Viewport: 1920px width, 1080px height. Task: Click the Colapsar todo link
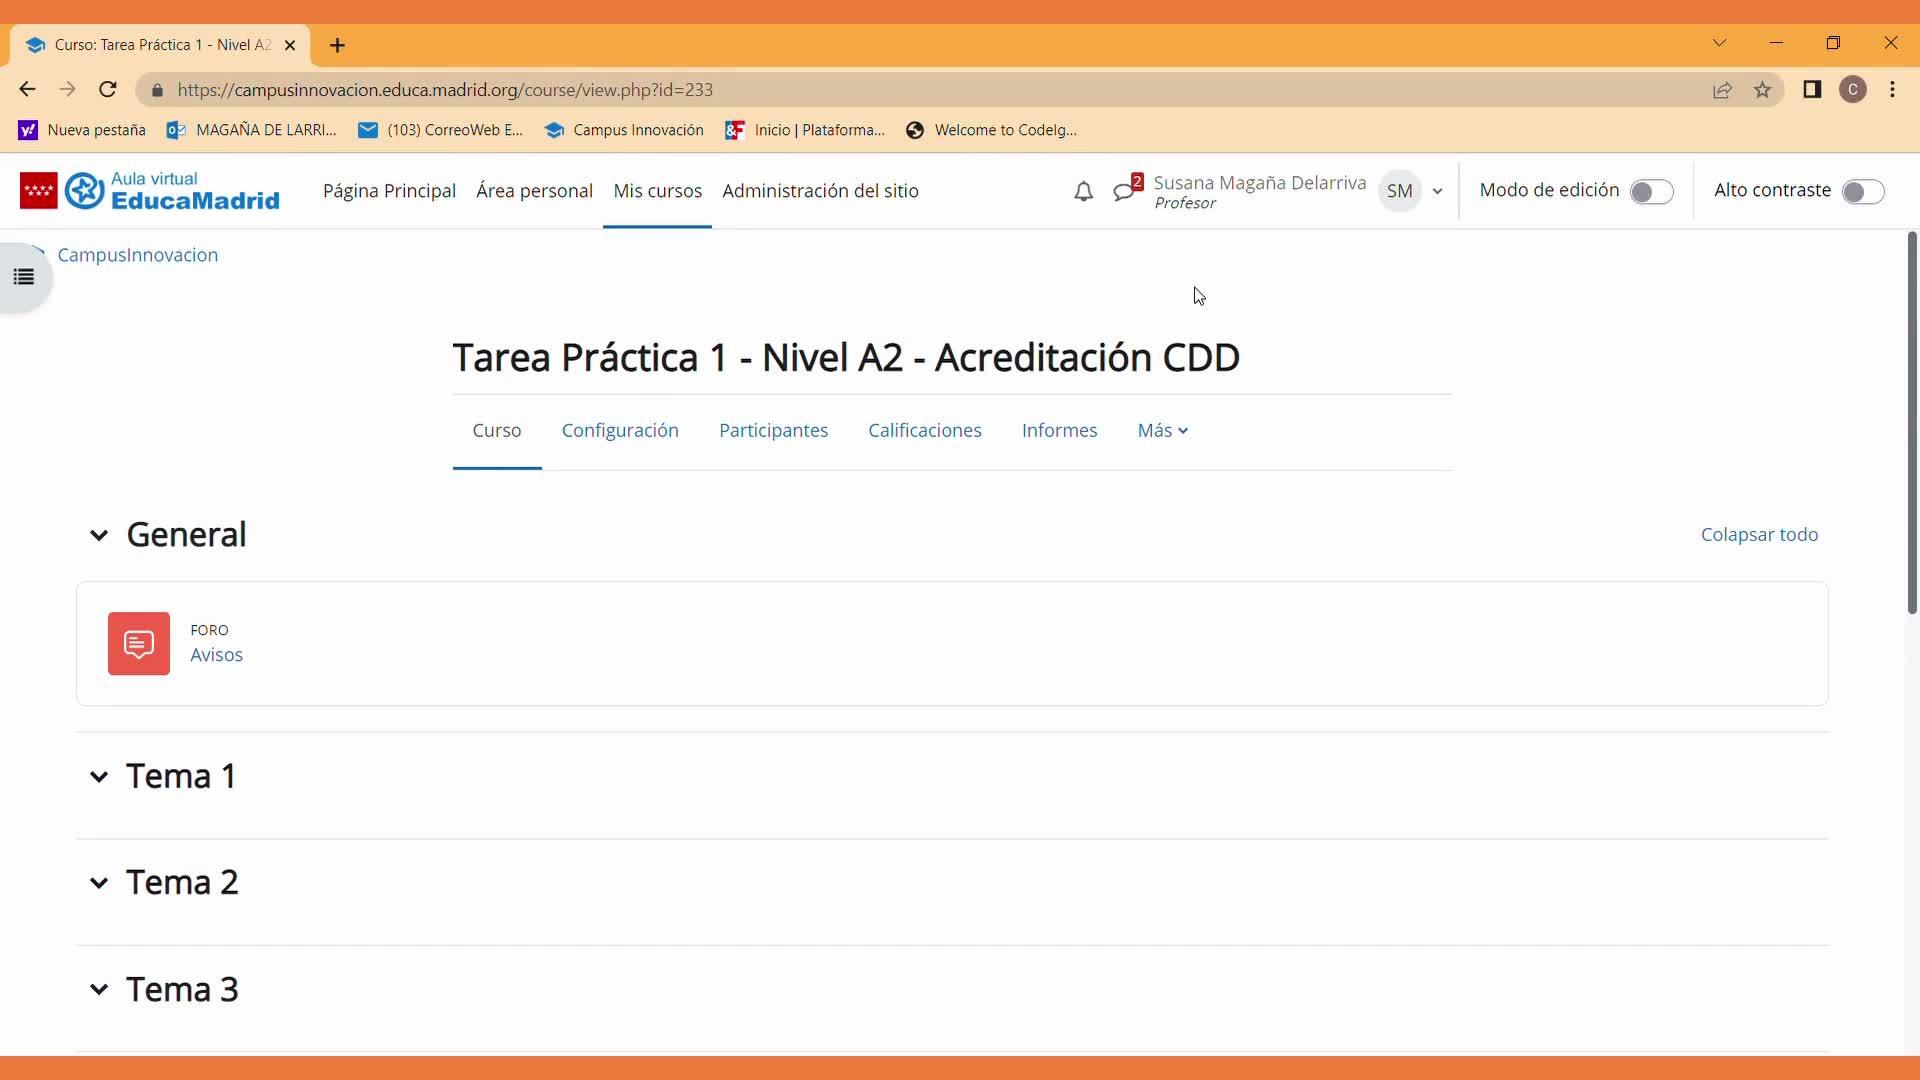[1759, 535]
